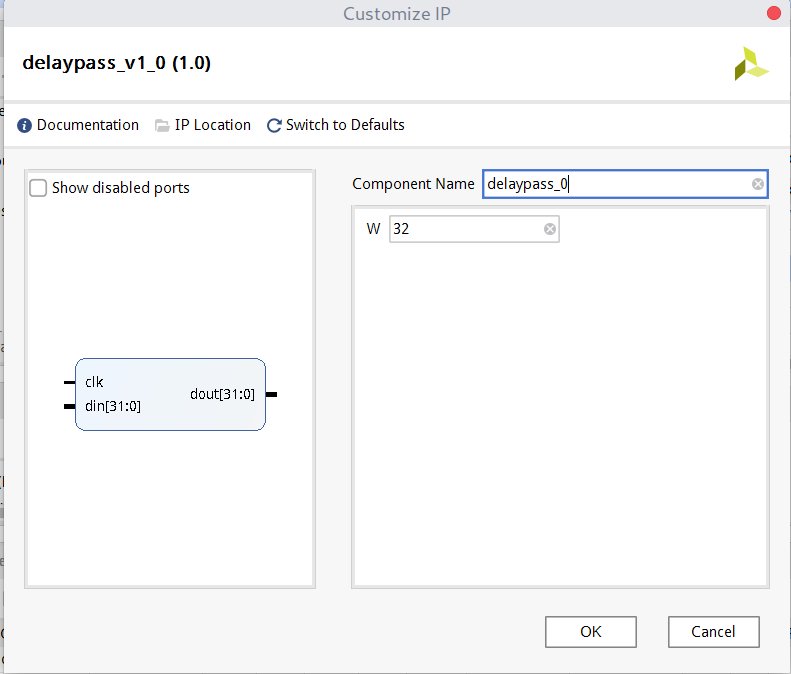Clear the W parameter value with its X icon
This screenshot has width=791, height=674.
coord(550,229)
